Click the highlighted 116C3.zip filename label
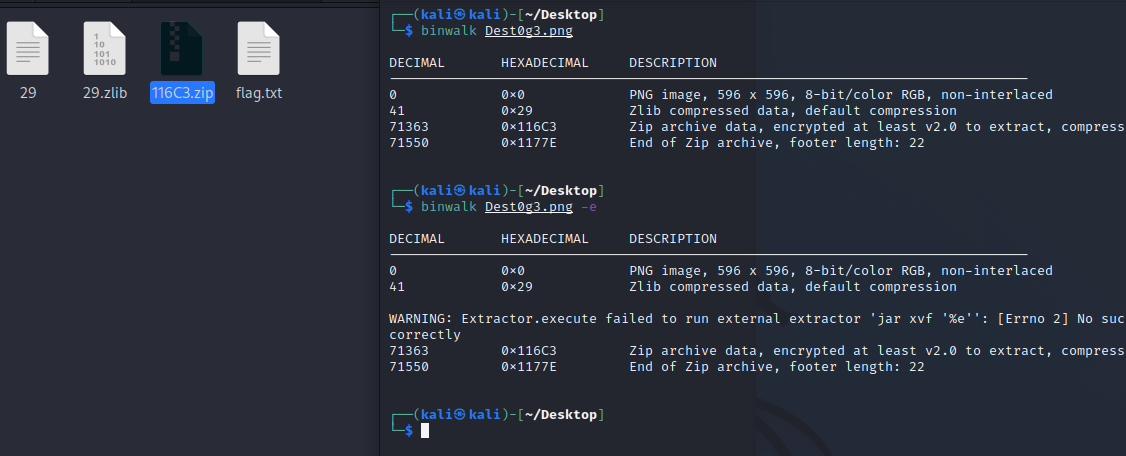1126x456 pixels. [182, 94]
